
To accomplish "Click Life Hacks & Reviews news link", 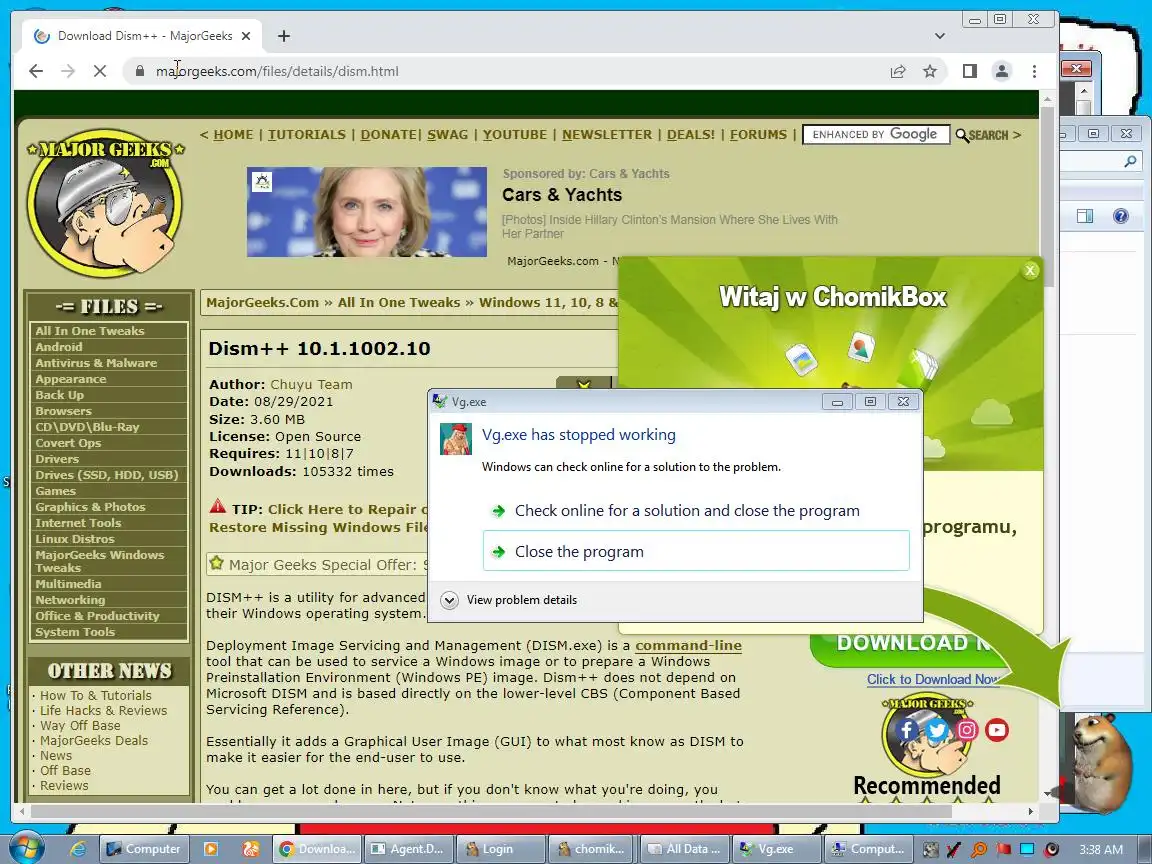I will coord(104,710).
